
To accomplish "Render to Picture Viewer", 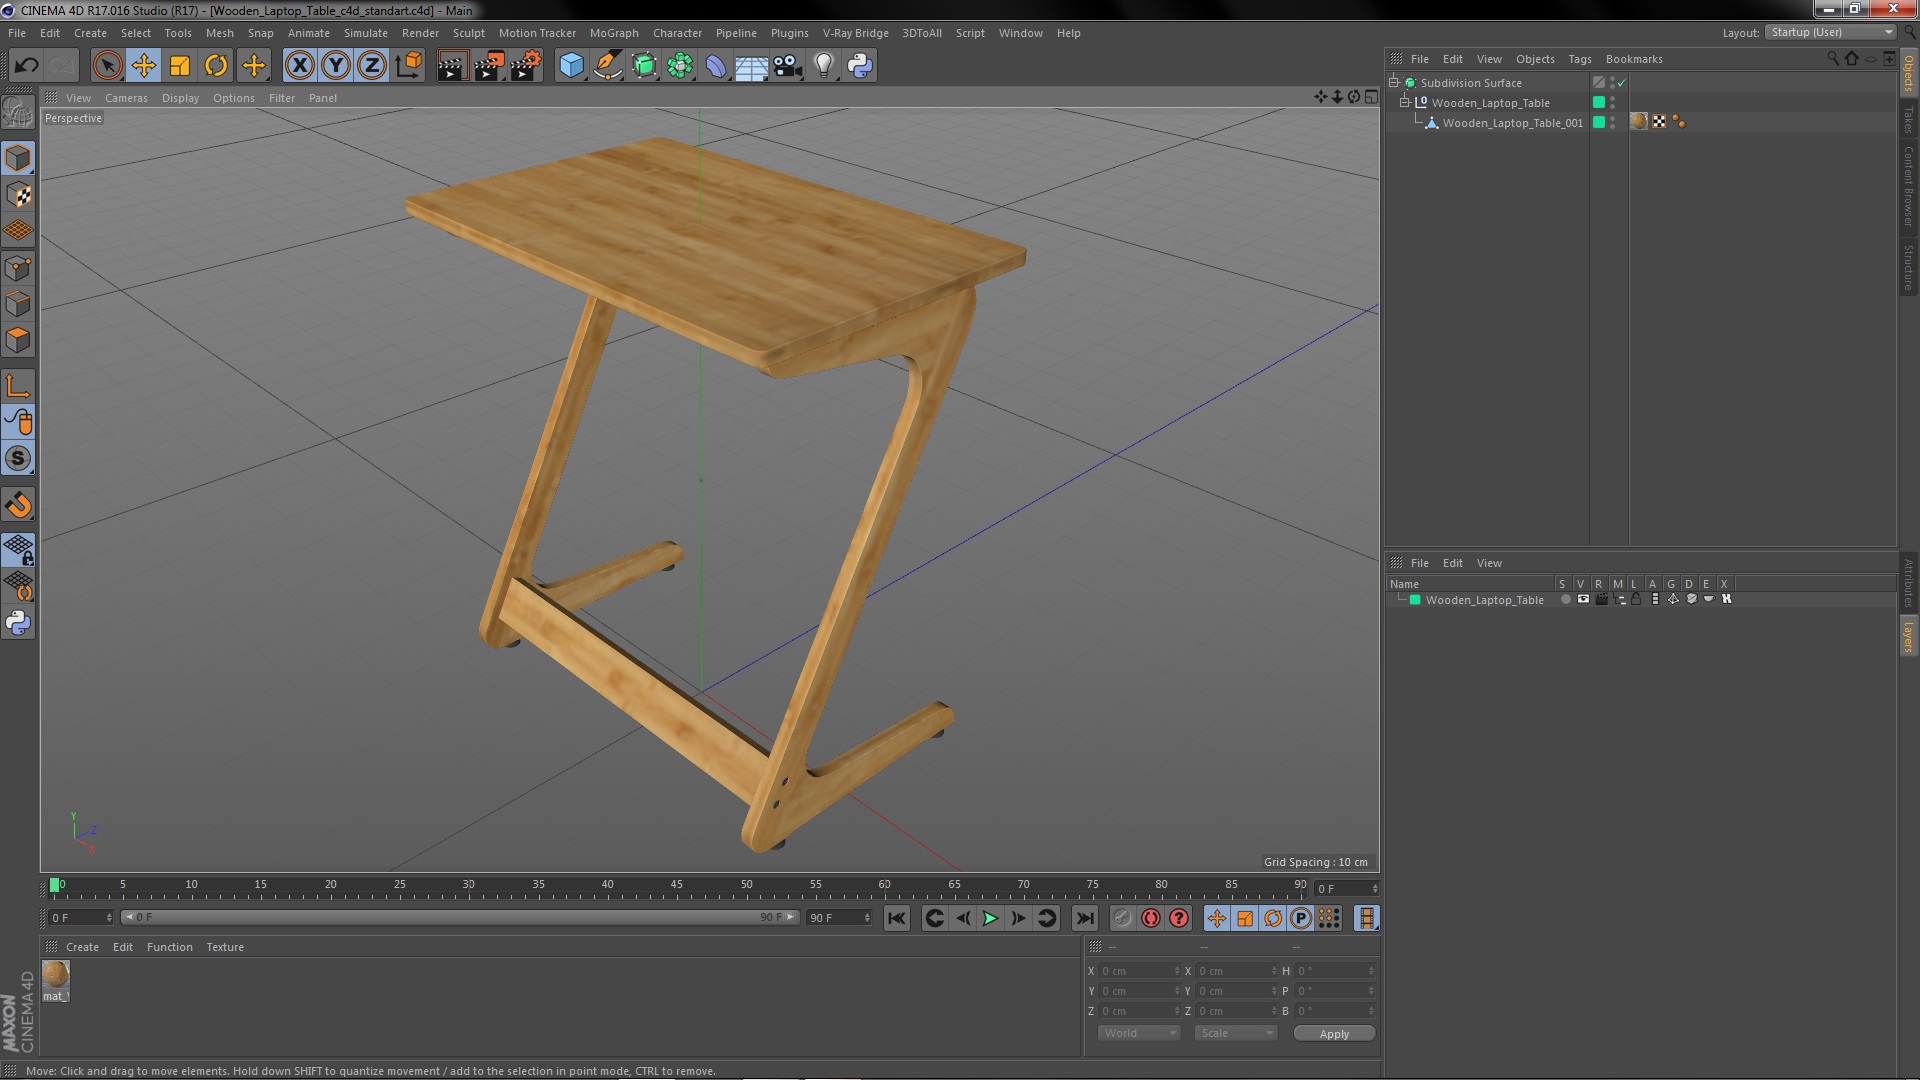I will (489, 66).
